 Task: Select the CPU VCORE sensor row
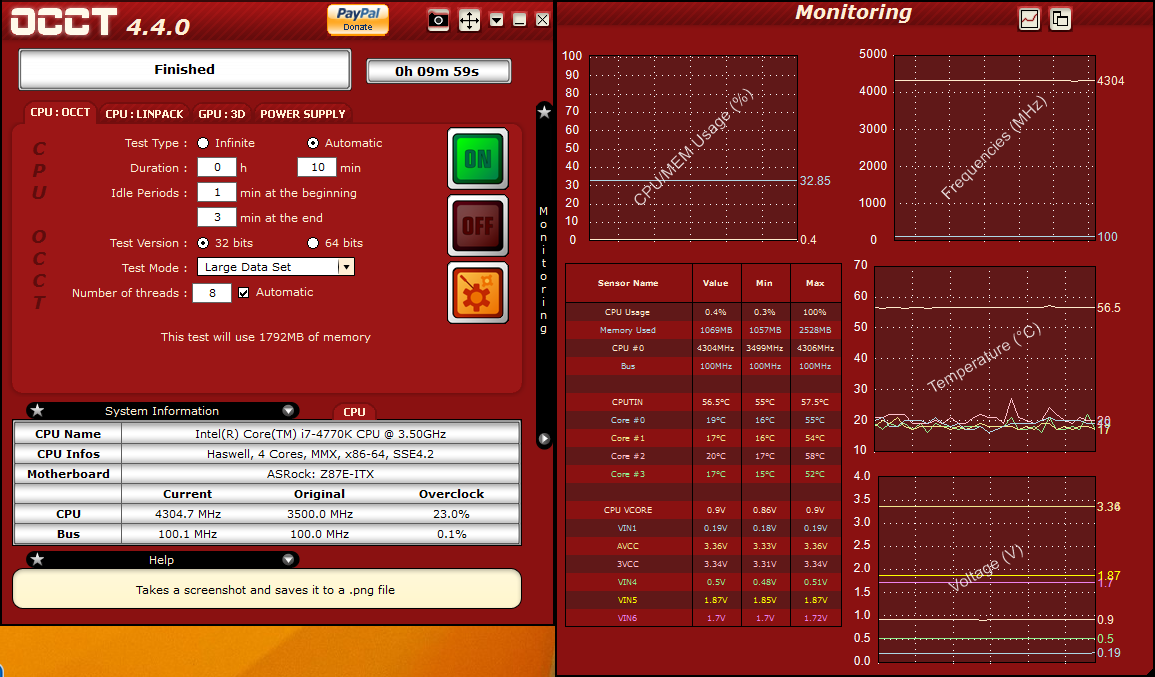[703, 510]
